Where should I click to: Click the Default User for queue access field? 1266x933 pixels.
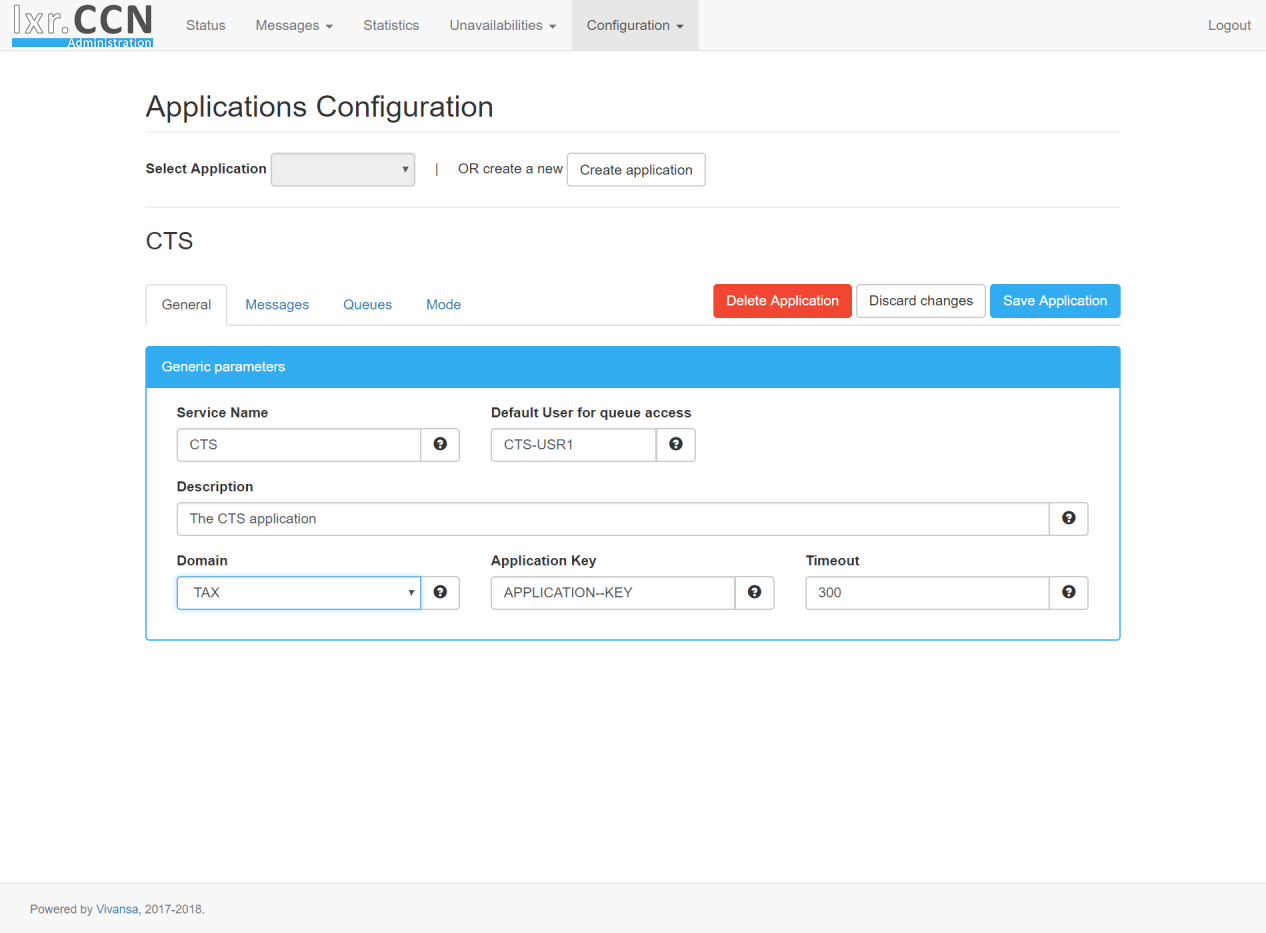point(573,445)
